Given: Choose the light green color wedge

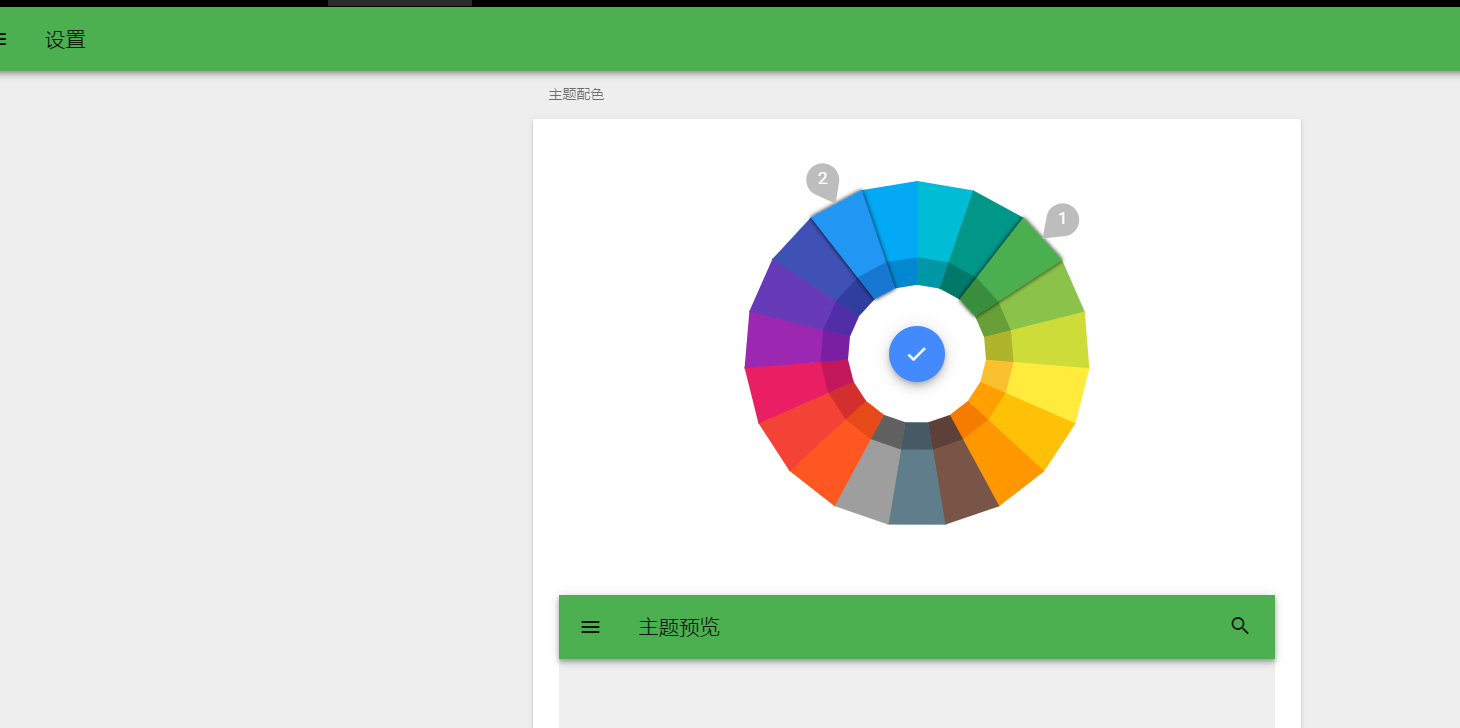Looking at the screenshot, I should [1035, 298].
